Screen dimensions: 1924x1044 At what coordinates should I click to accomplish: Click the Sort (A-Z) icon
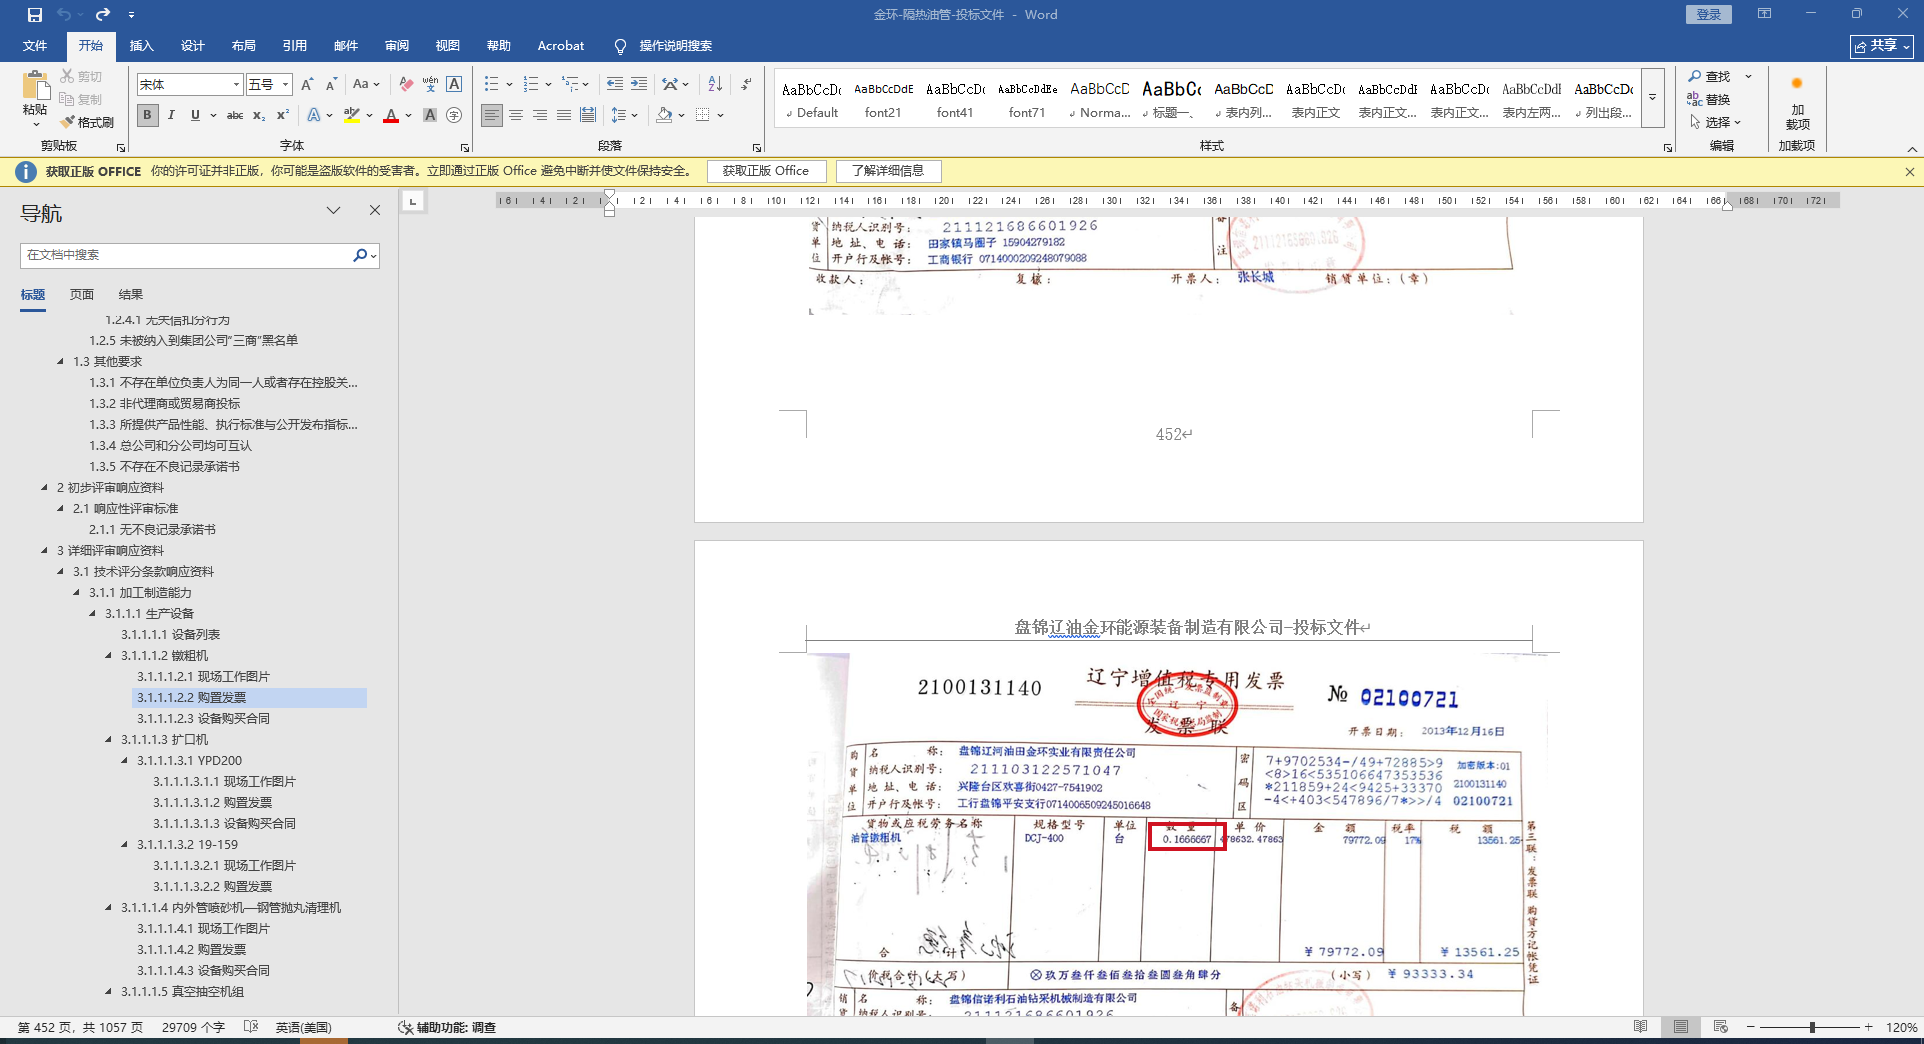715,85
